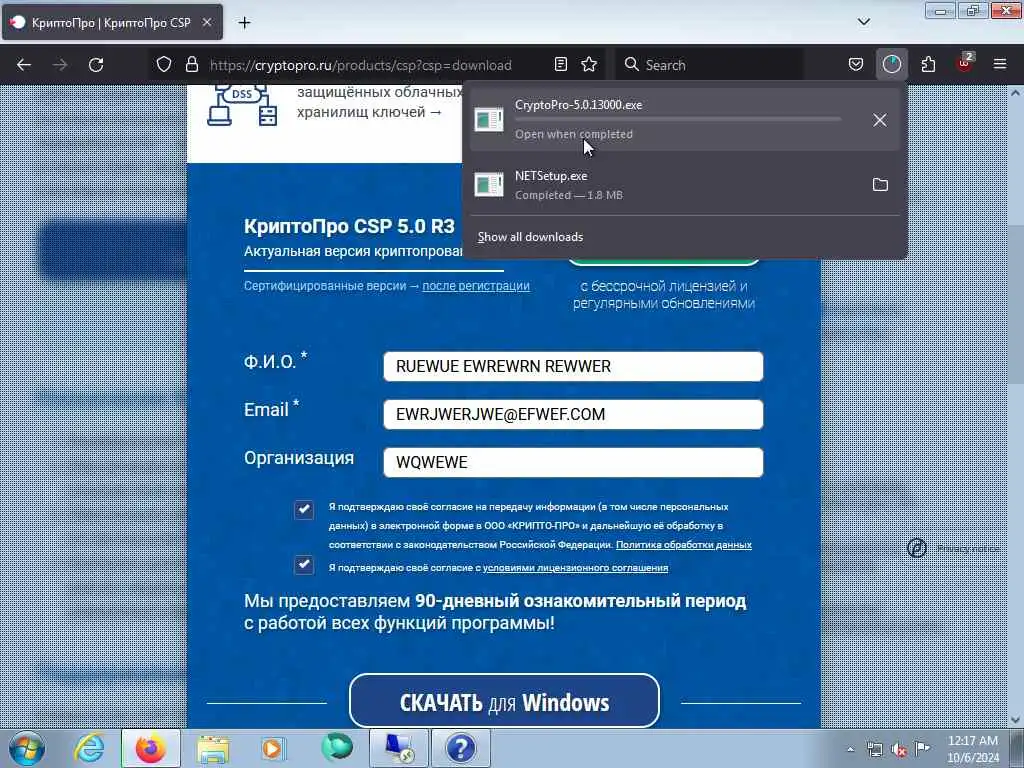Open the Firefox hamburger menu
Viewport: 1024px width, 768px height.
[1000, 64]
